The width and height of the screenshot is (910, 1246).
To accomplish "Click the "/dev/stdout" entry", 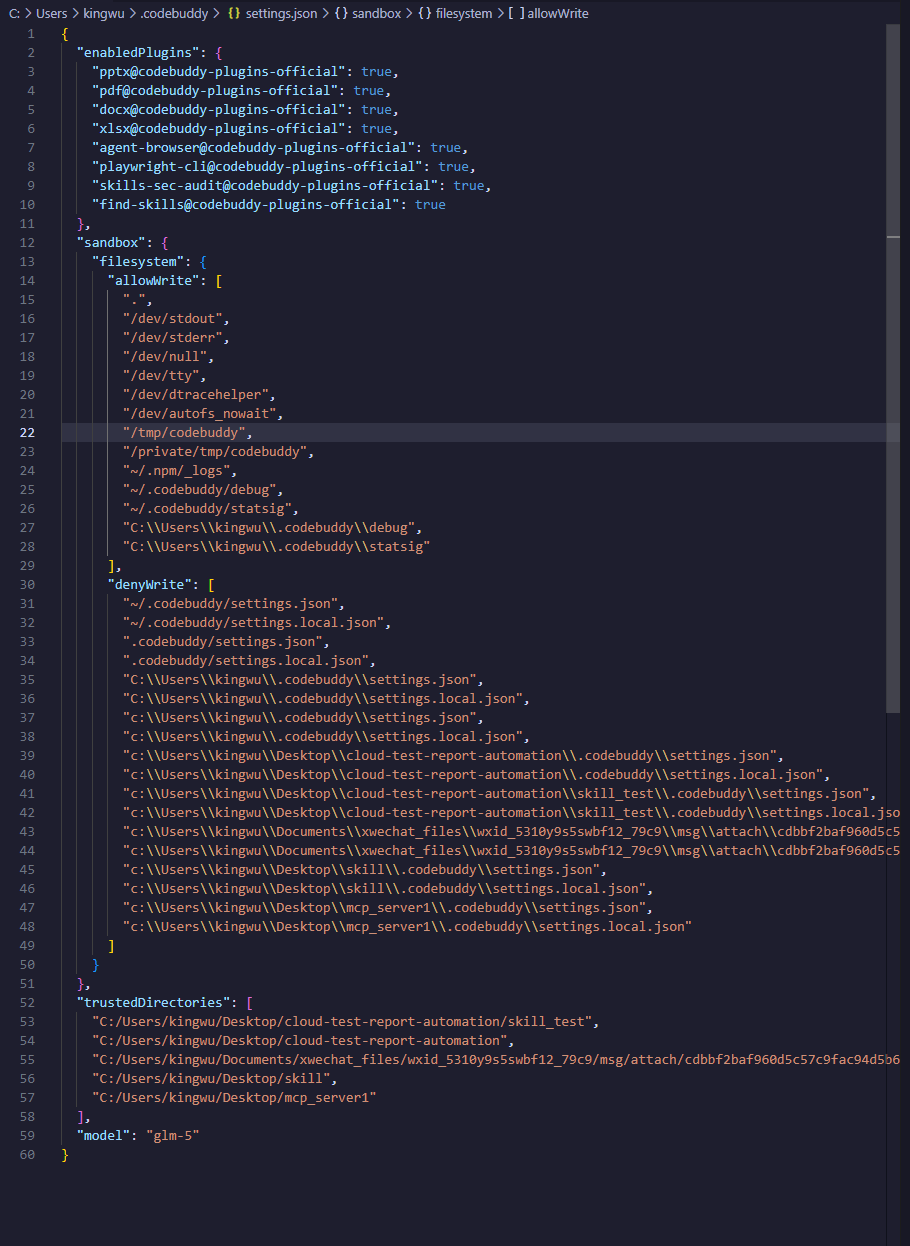I will point(173,318).
